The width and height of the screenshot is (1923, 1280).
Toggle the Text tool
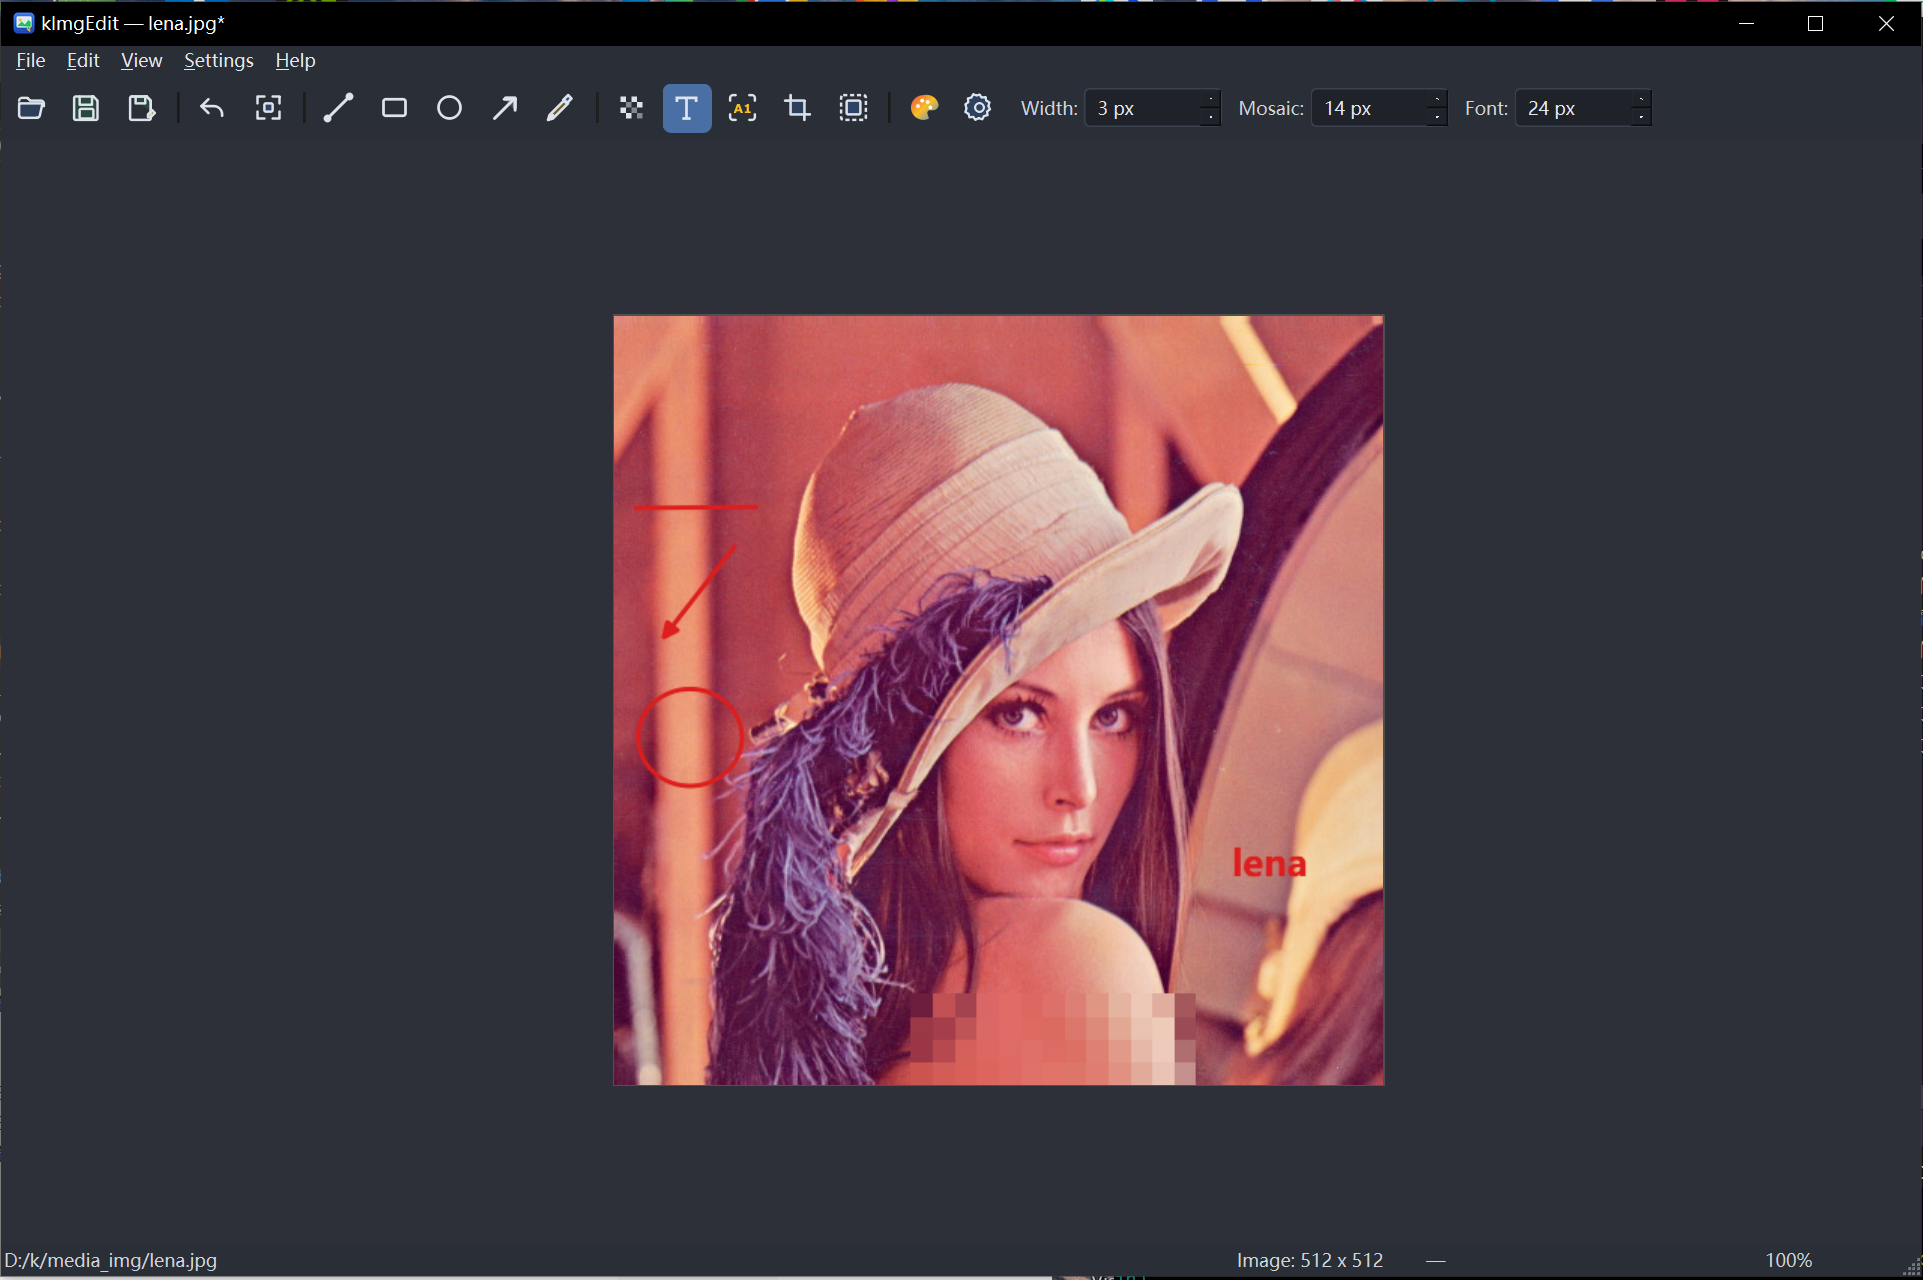687,108
